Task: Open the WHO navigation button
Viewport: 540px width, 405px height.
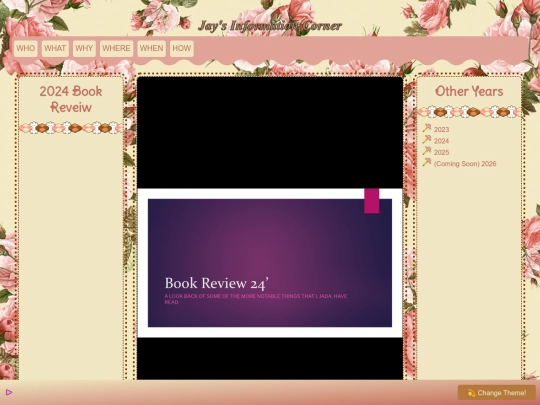Action: tap(25, 48)
